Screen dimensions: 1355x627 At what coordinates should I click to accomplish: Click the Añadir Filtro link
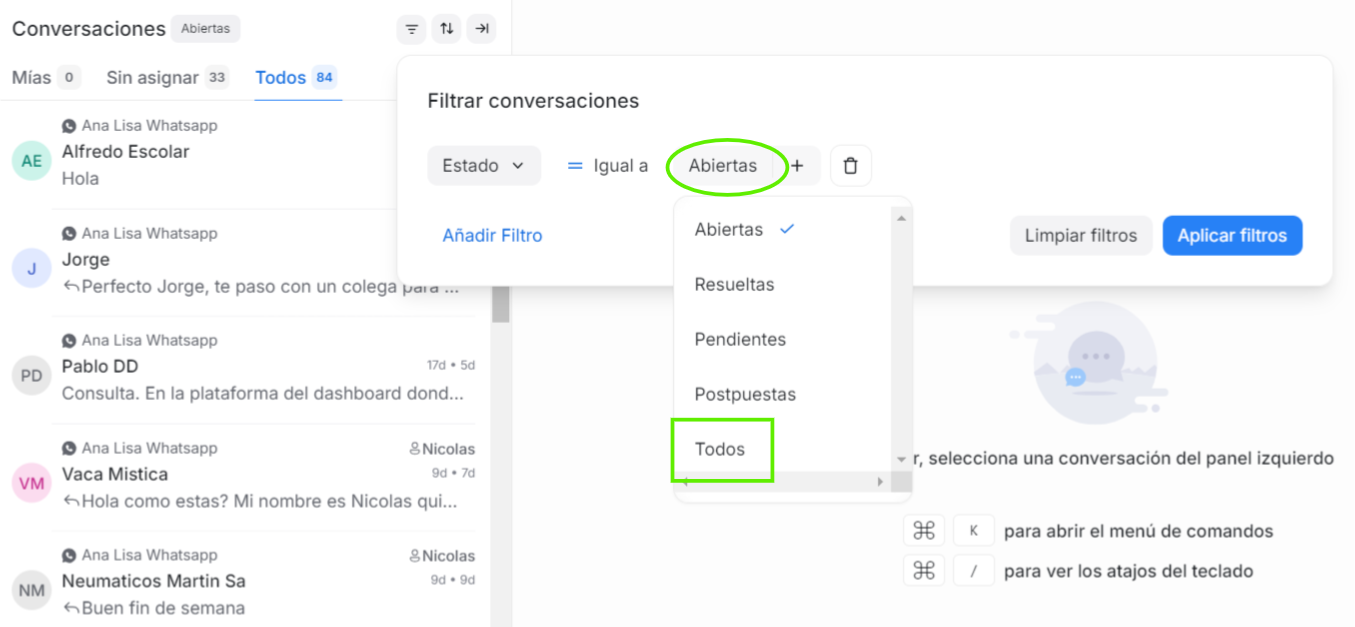pos(492,236)
